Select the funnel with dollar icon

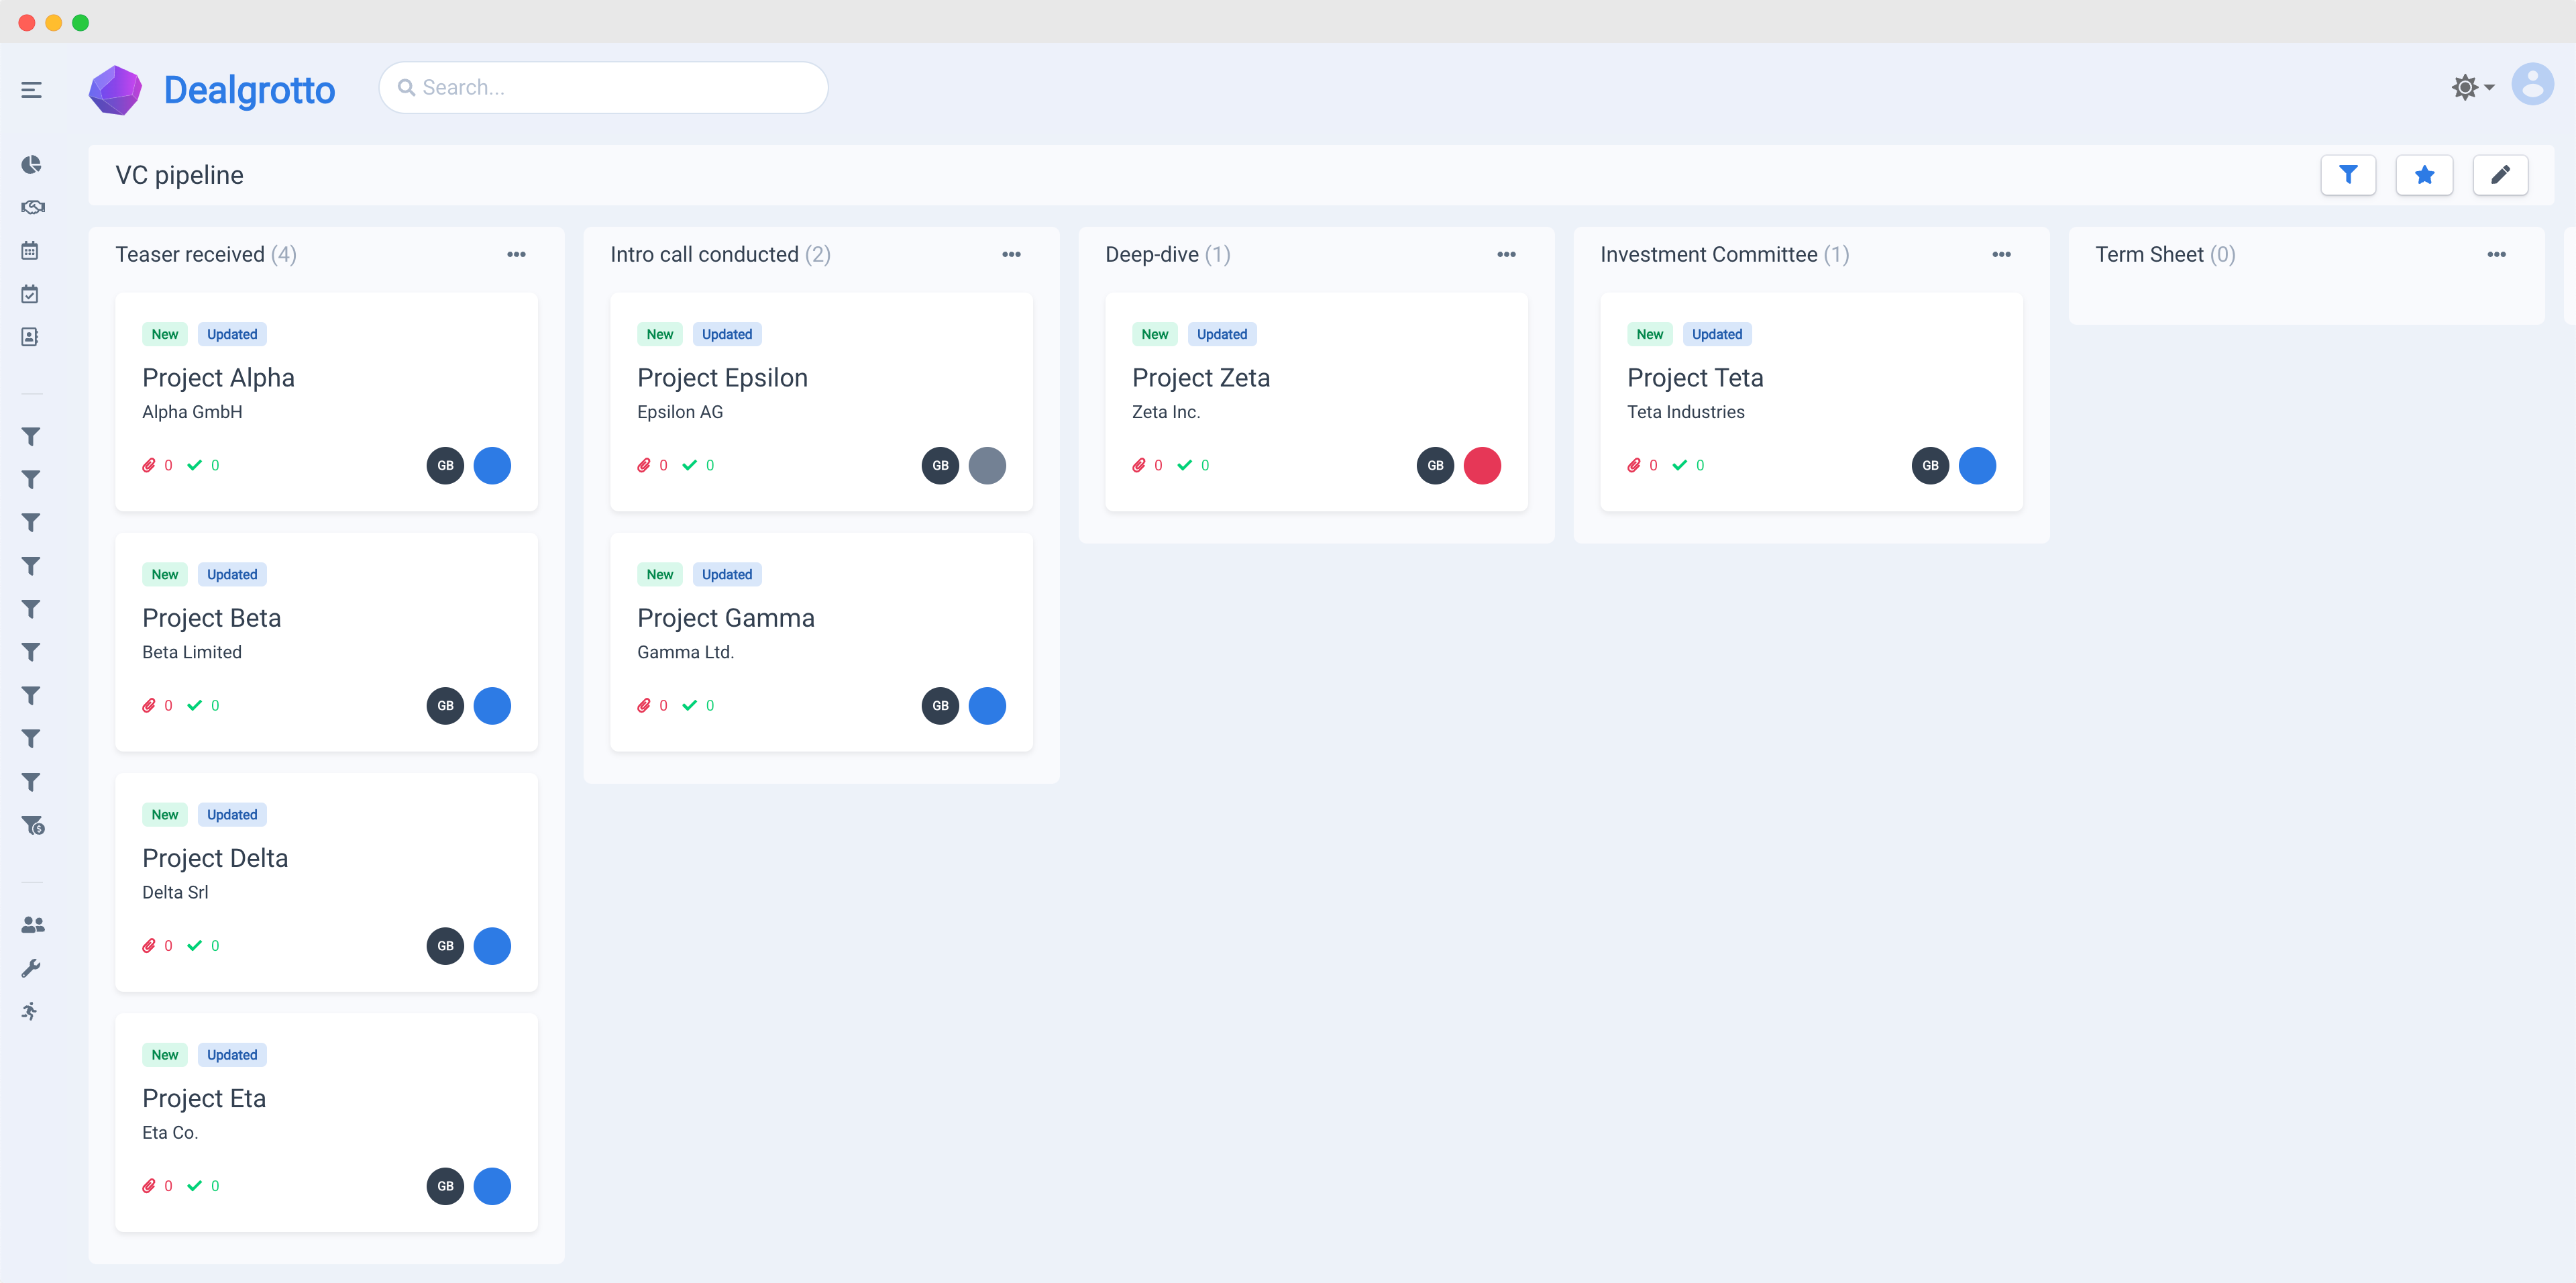[x=32, y=825]
